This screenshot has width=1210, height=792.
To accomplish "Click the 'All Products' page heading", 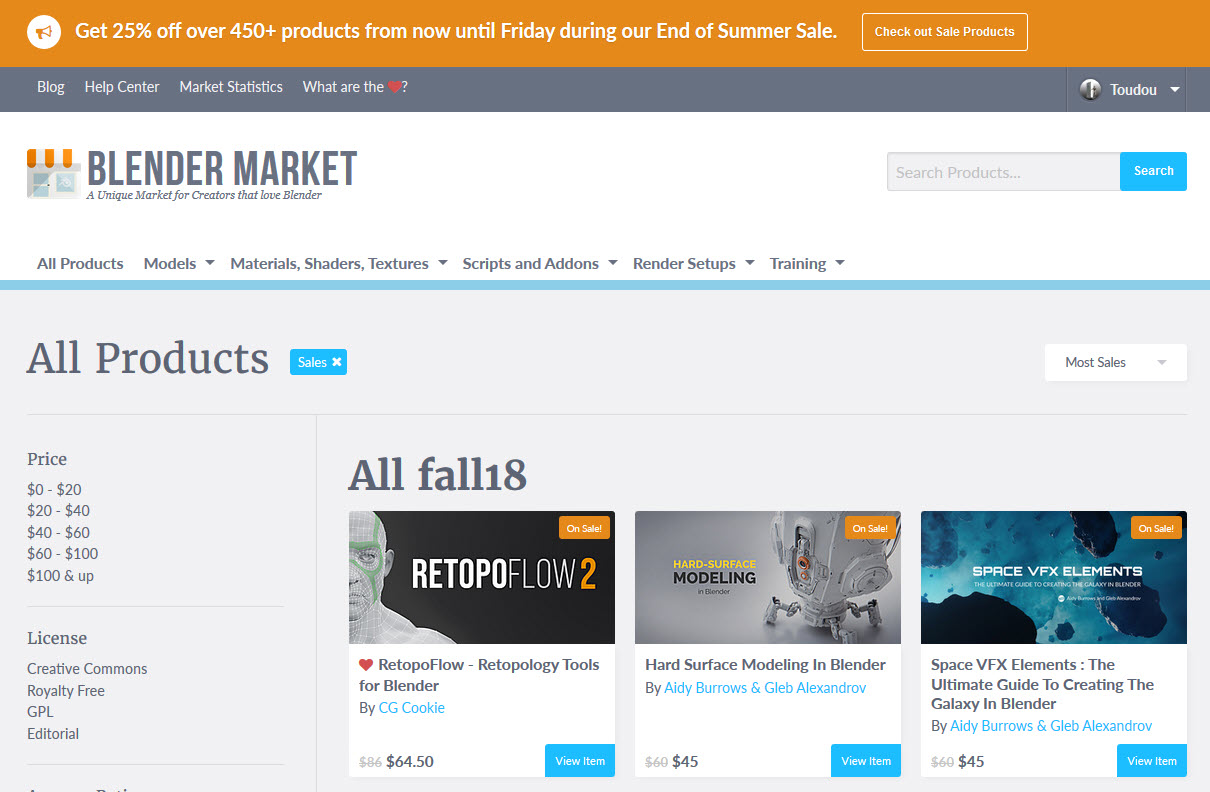I will pos(148,358).
